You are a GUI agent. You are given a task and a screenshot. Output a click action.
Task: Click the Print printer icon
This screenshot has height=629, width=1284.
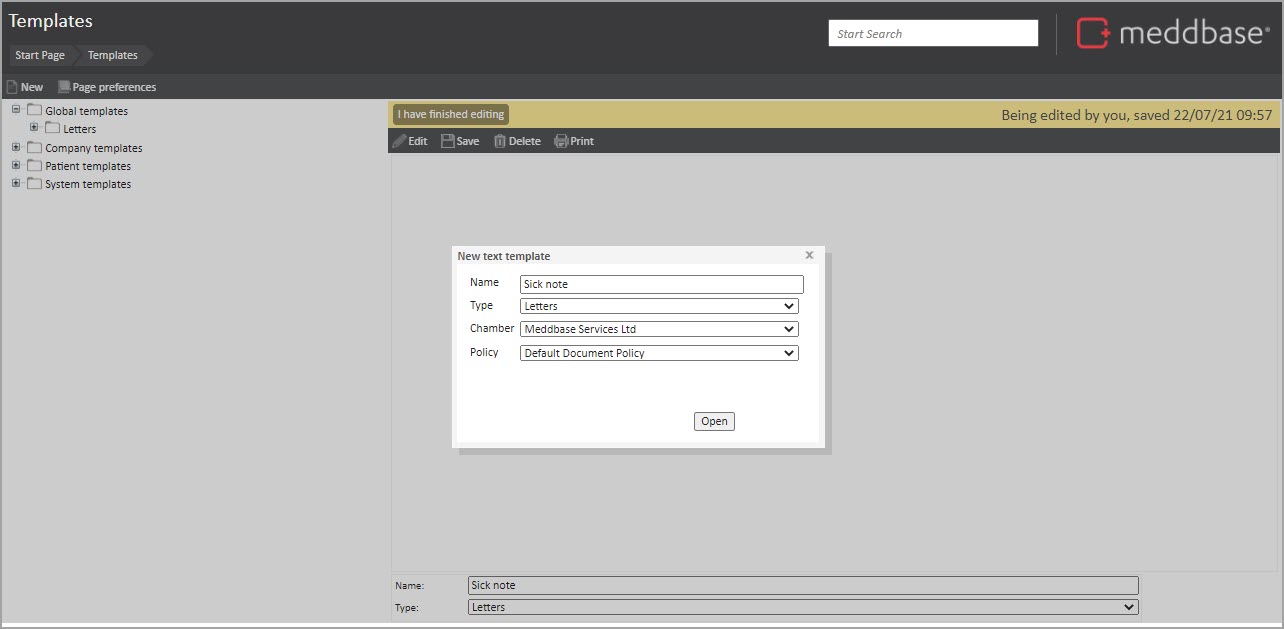coord(561,141)
